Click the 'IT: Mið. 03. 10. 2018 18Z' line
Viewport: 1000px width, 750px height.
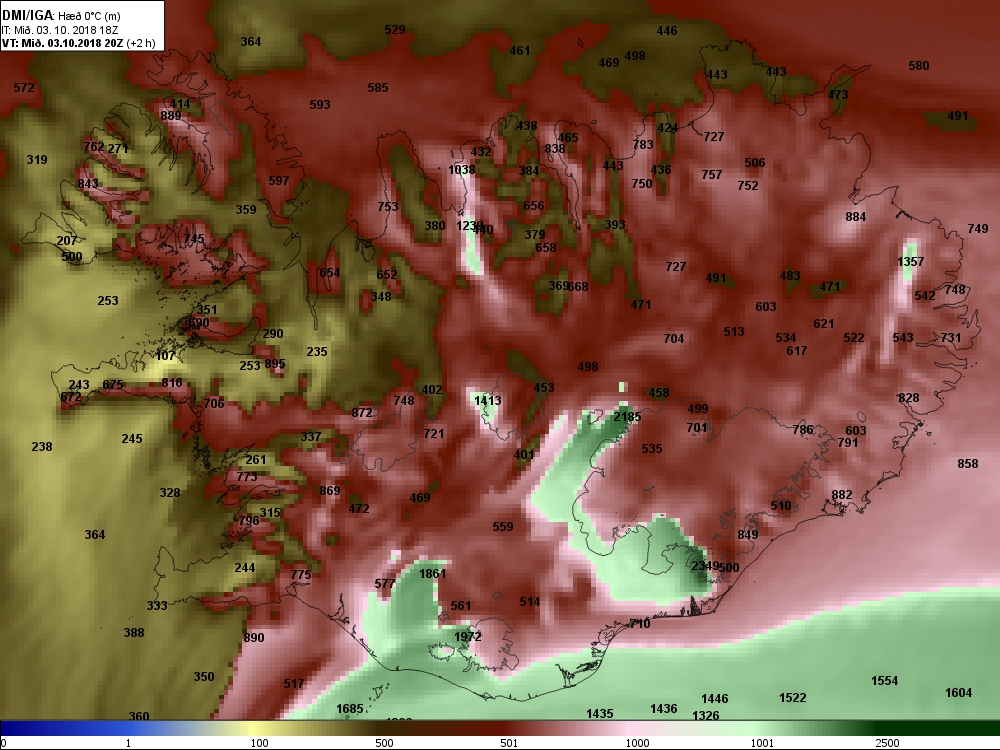point(60,30)
